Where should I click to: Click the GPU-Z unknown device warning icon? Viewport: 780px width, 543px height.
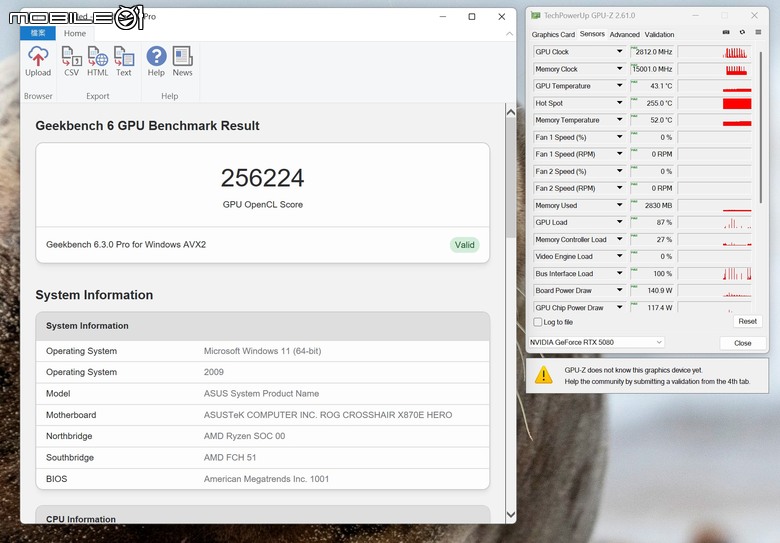point(544,375)
